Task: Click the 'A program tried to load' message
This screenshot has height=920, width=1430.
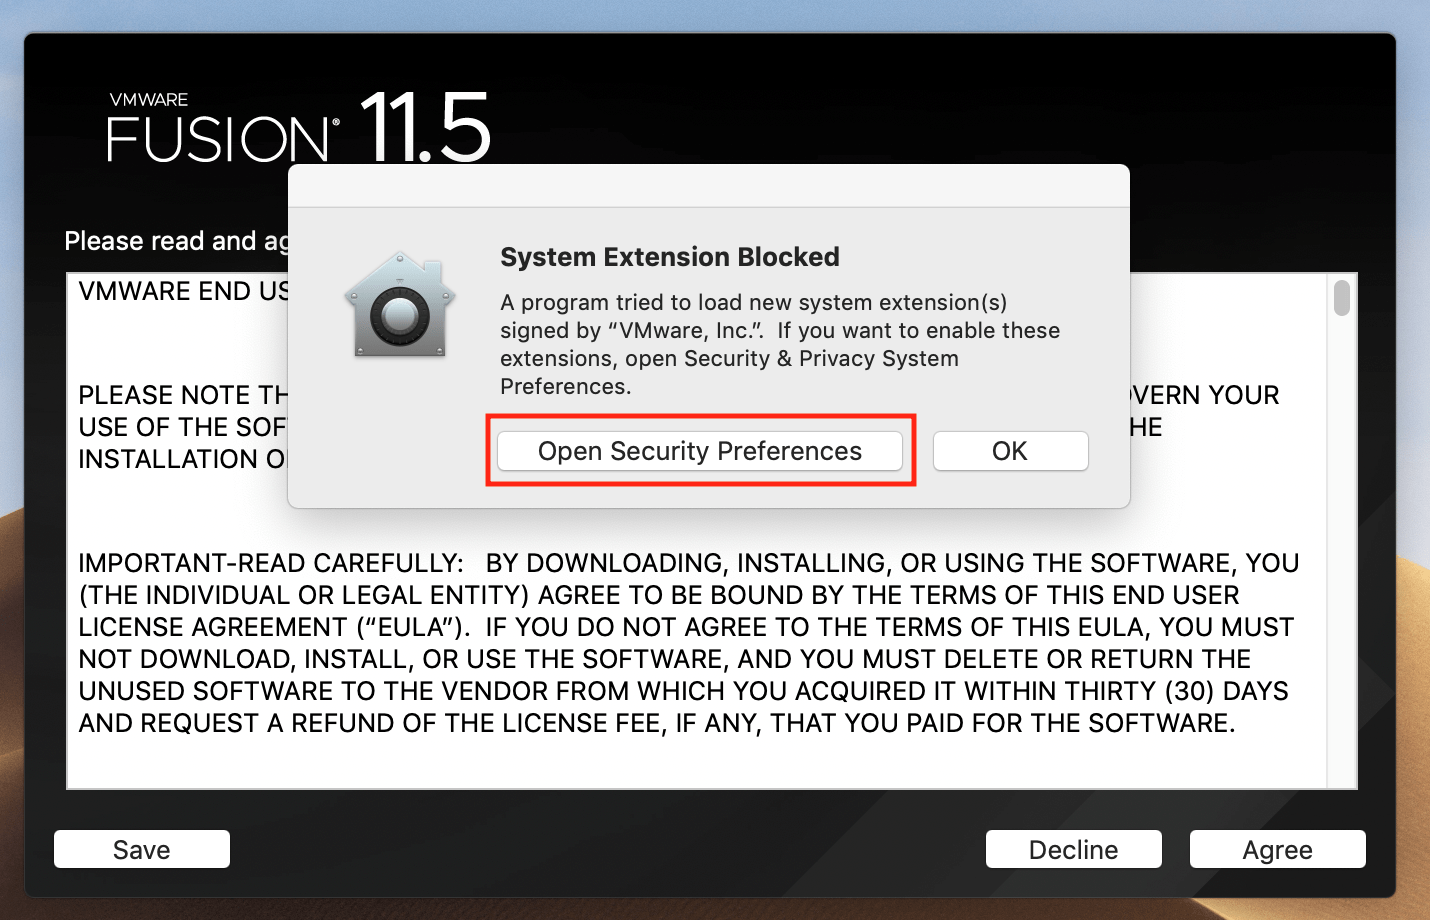Action: click(x=780, y=344)
